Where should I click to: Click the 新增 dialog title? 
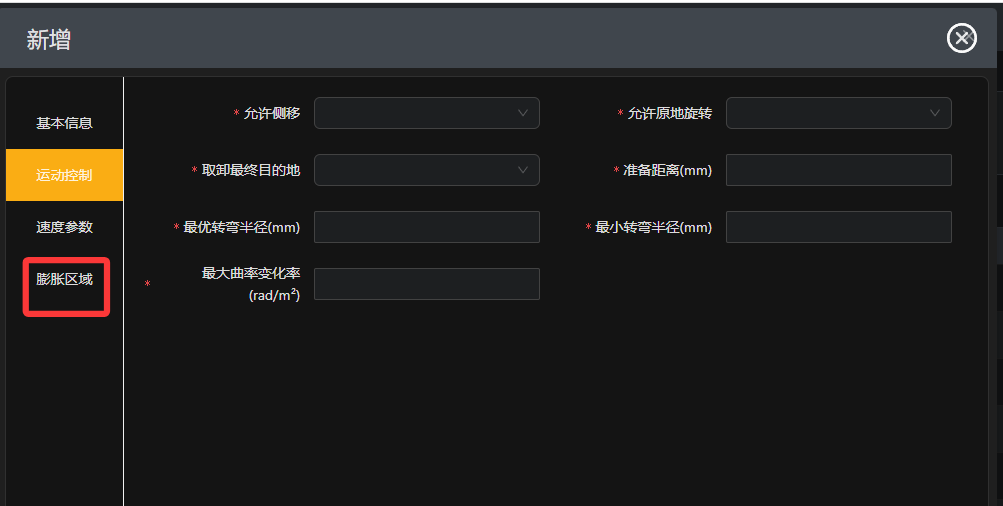tap(49, 40)
